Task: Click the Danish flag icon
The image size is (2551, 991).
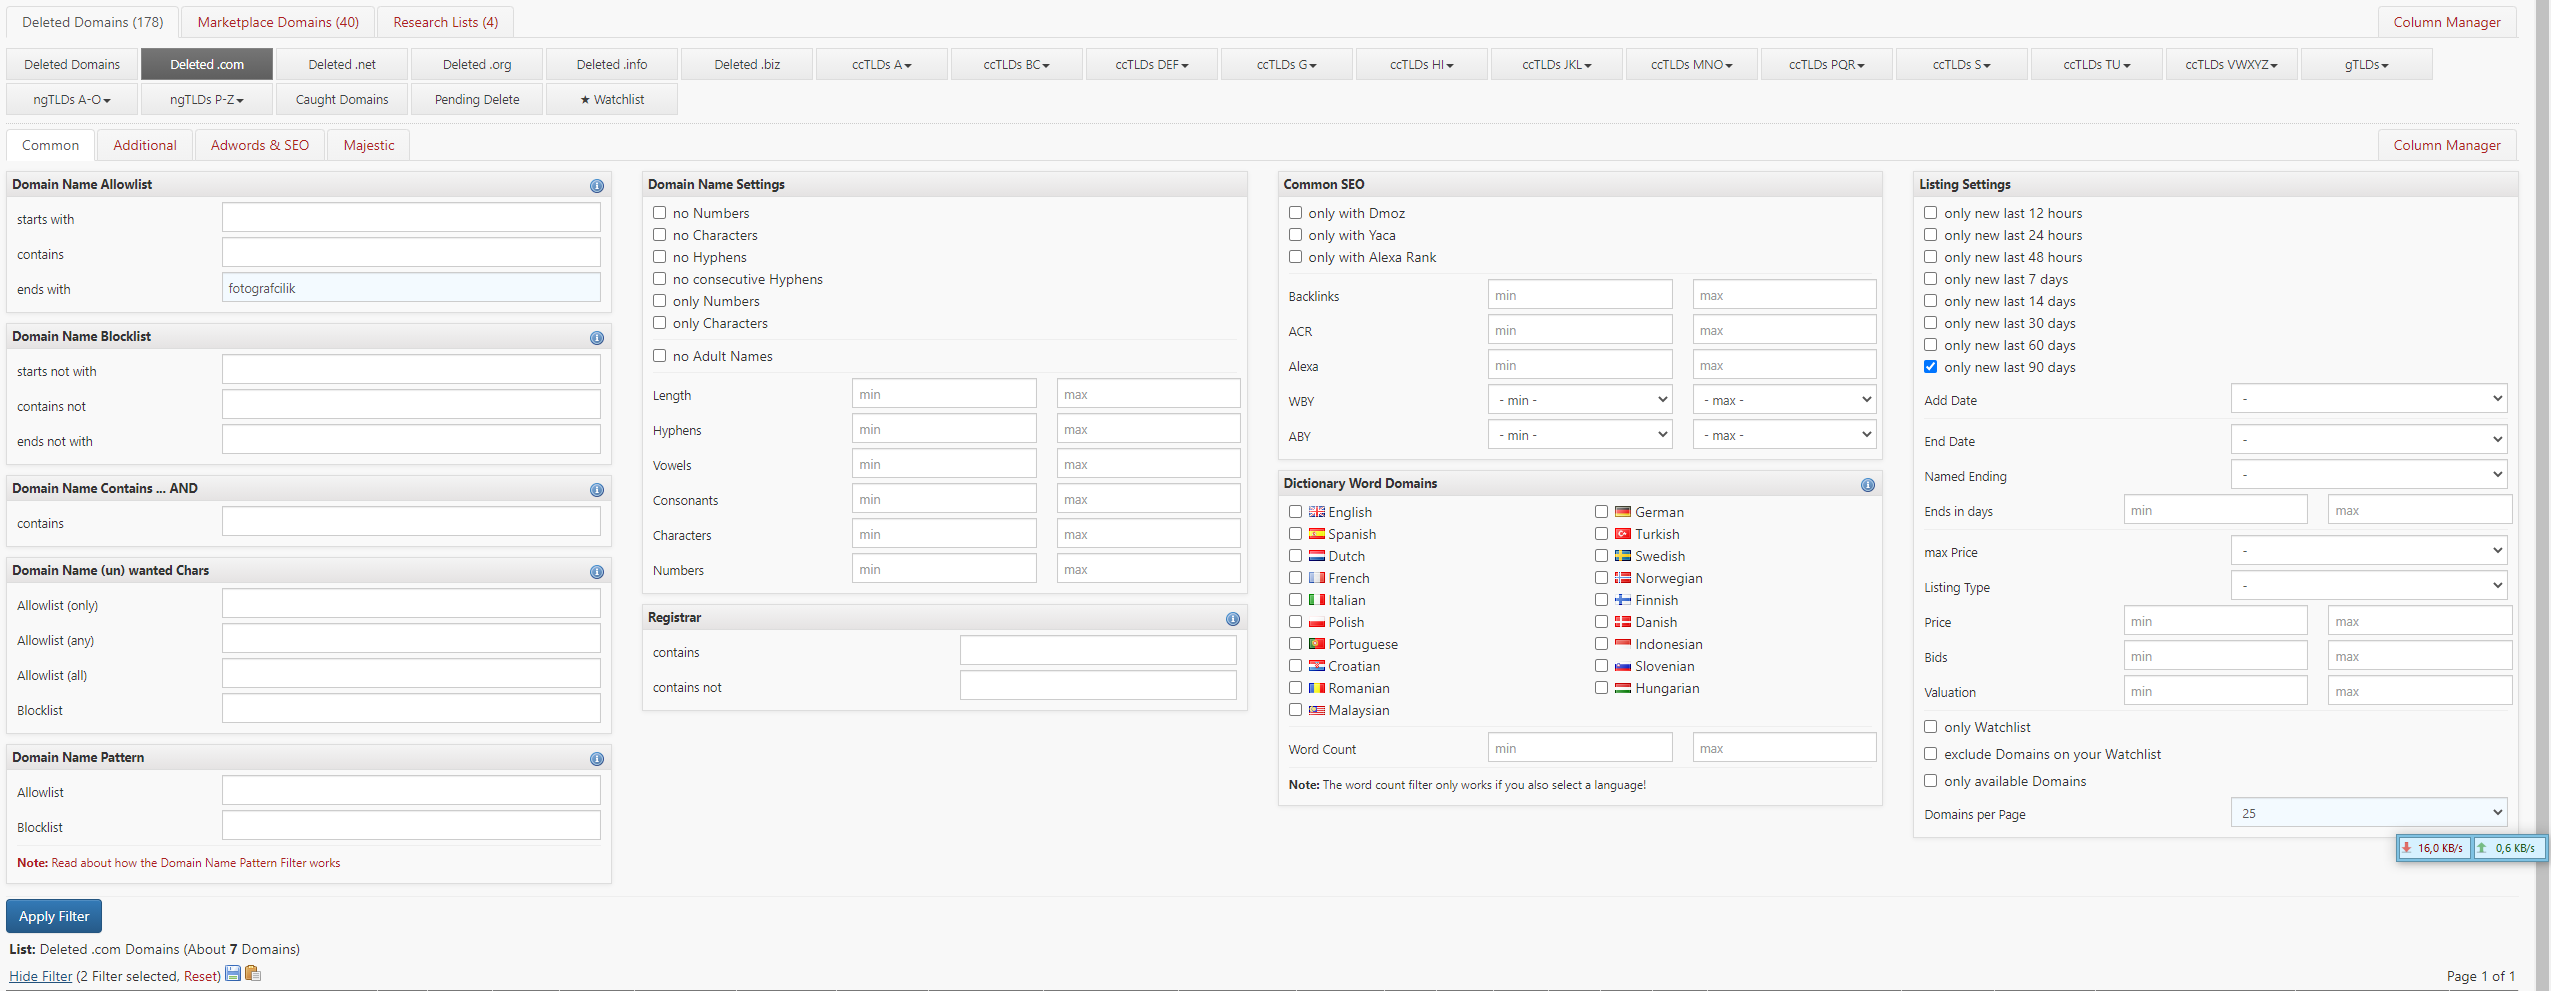Action: [1623, 622]
